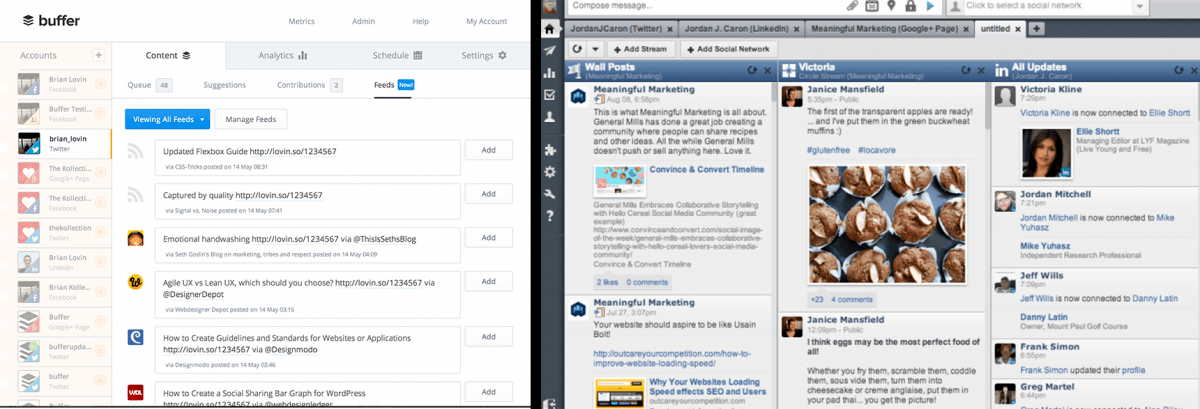Click feed icon beside Emotional handwashing post

point(135,238)
